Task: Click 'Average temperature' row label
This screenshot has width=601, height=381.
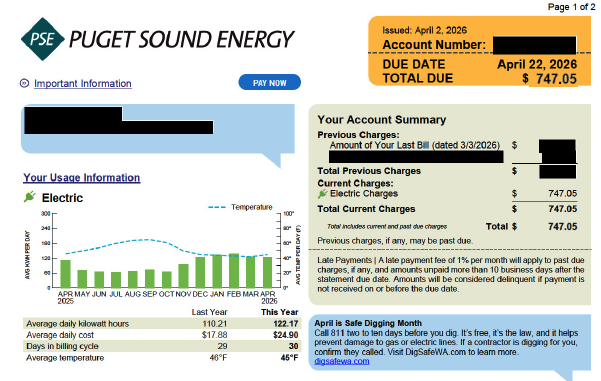Action: coord(65,358)
